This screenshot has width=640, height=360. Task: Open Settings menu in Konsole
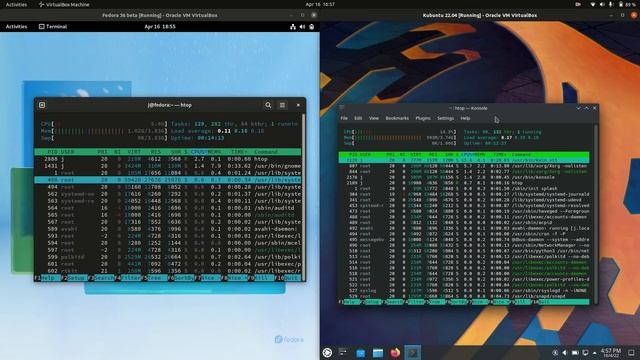coord(445,118)
